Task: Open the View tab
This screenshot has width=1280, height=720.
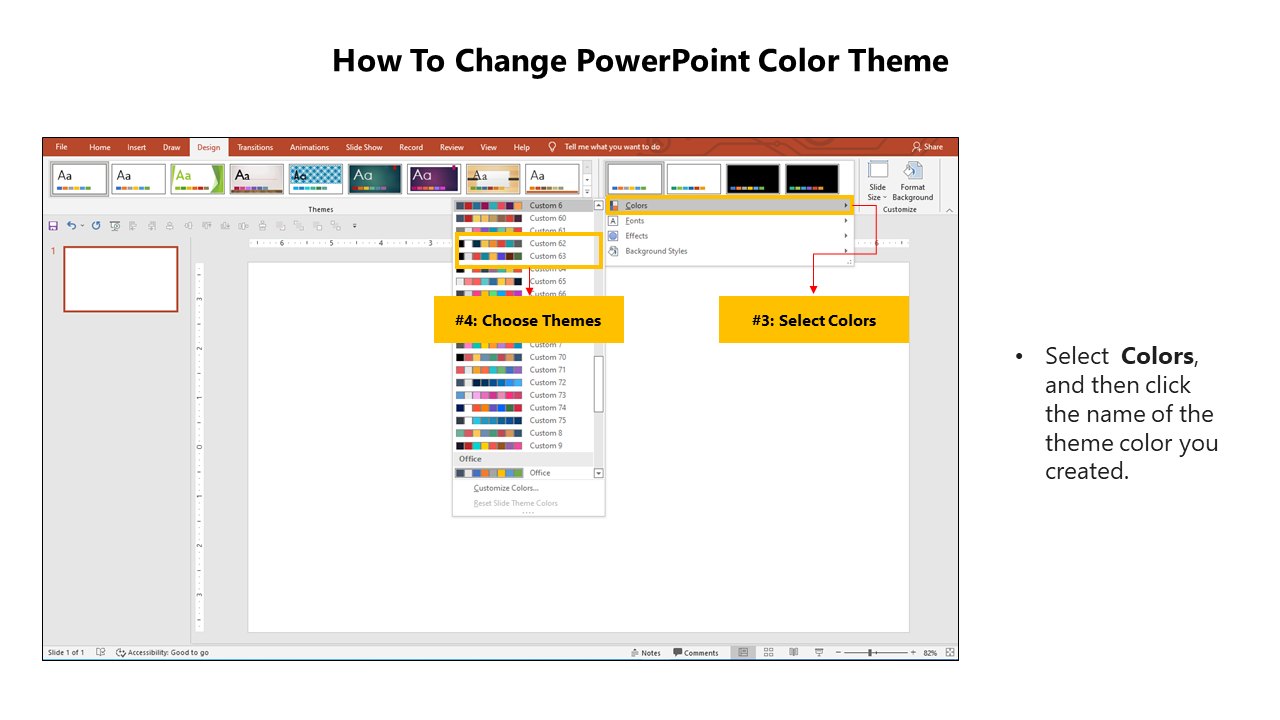Action: point(489,147)
